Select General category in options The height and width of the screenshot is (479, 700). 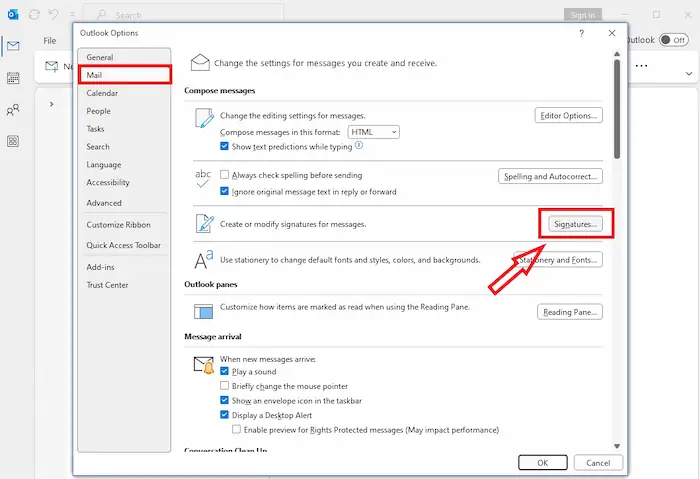click(124, 57)
